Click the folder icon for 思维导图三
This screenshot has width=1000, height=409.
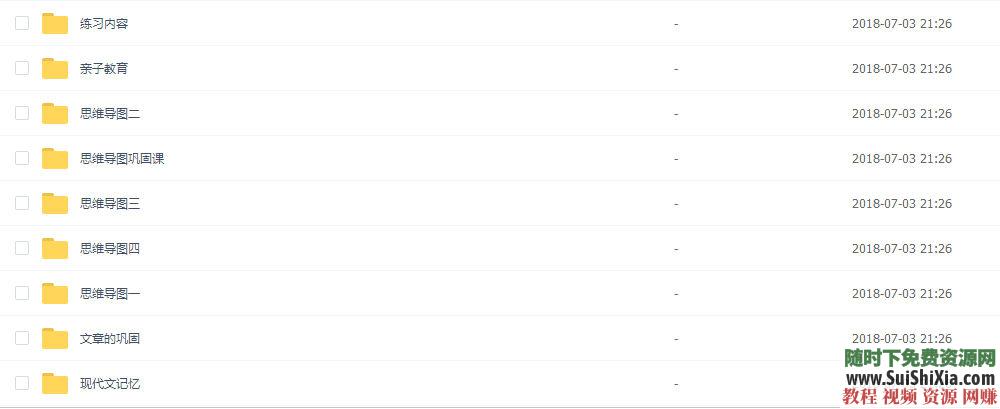pos(55,204)
